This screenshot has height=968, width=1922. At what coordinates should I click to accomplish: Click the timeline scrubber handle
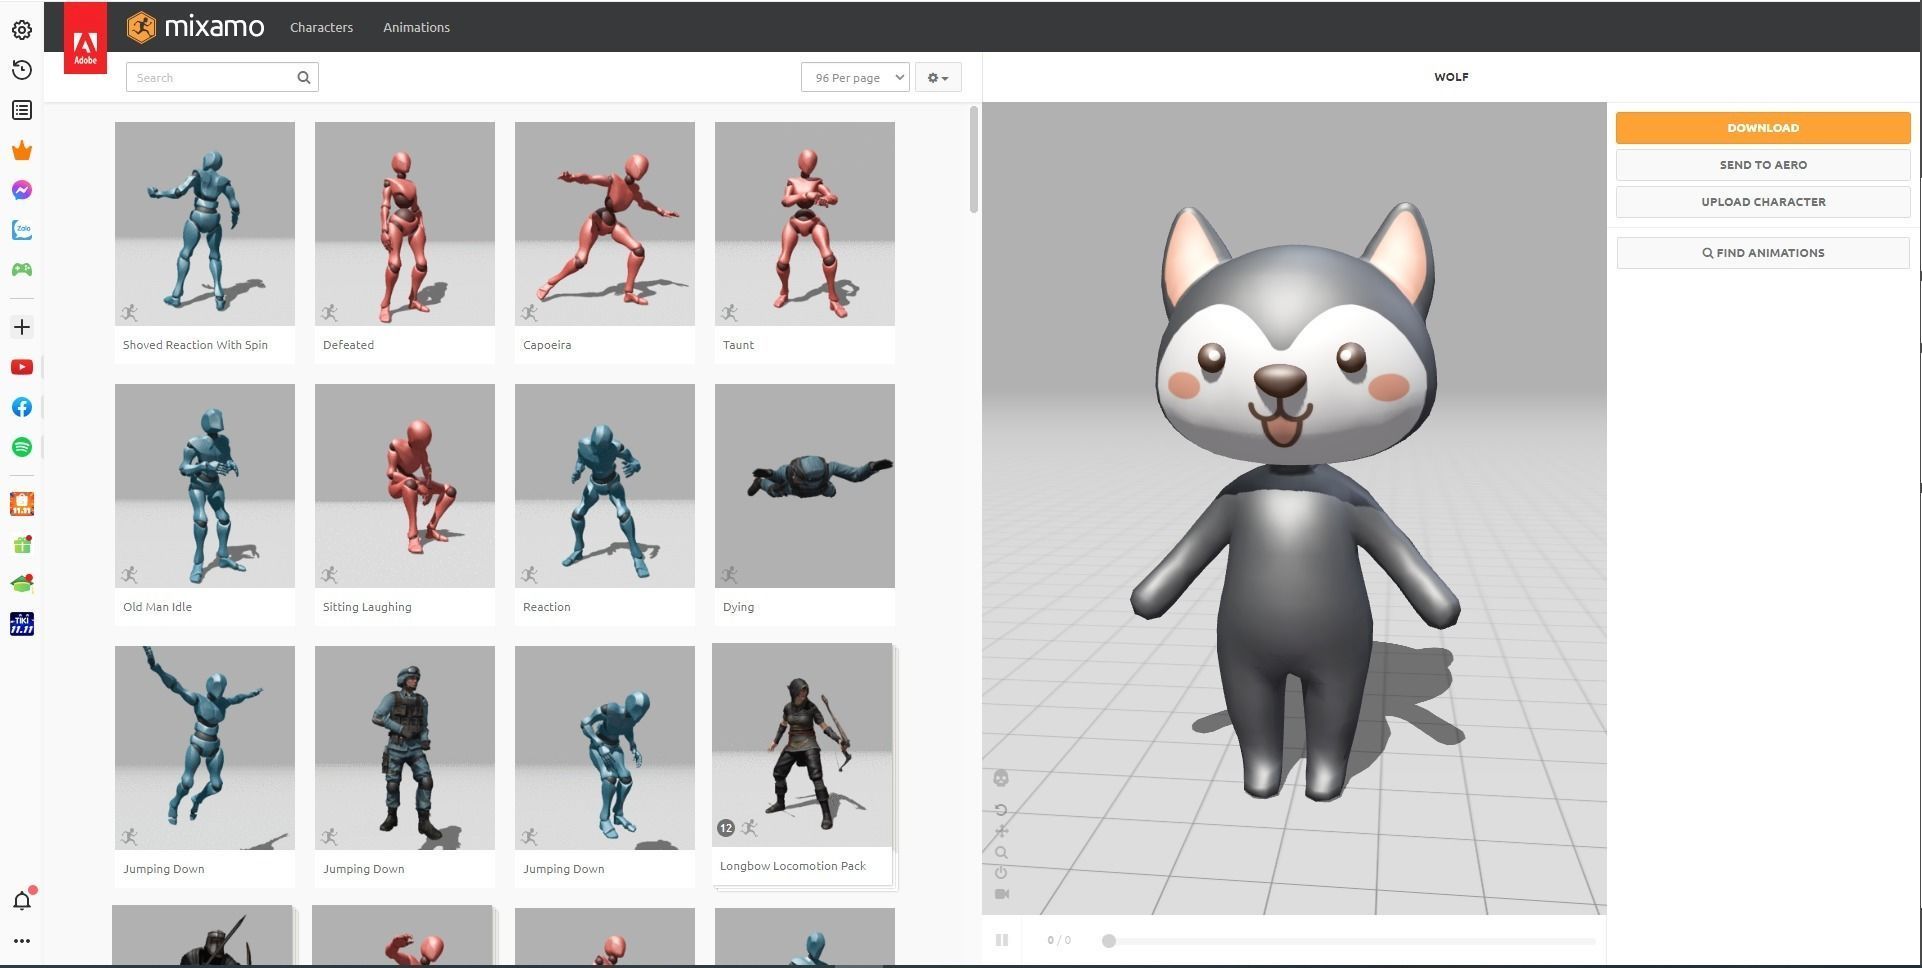pos(1108,941)
